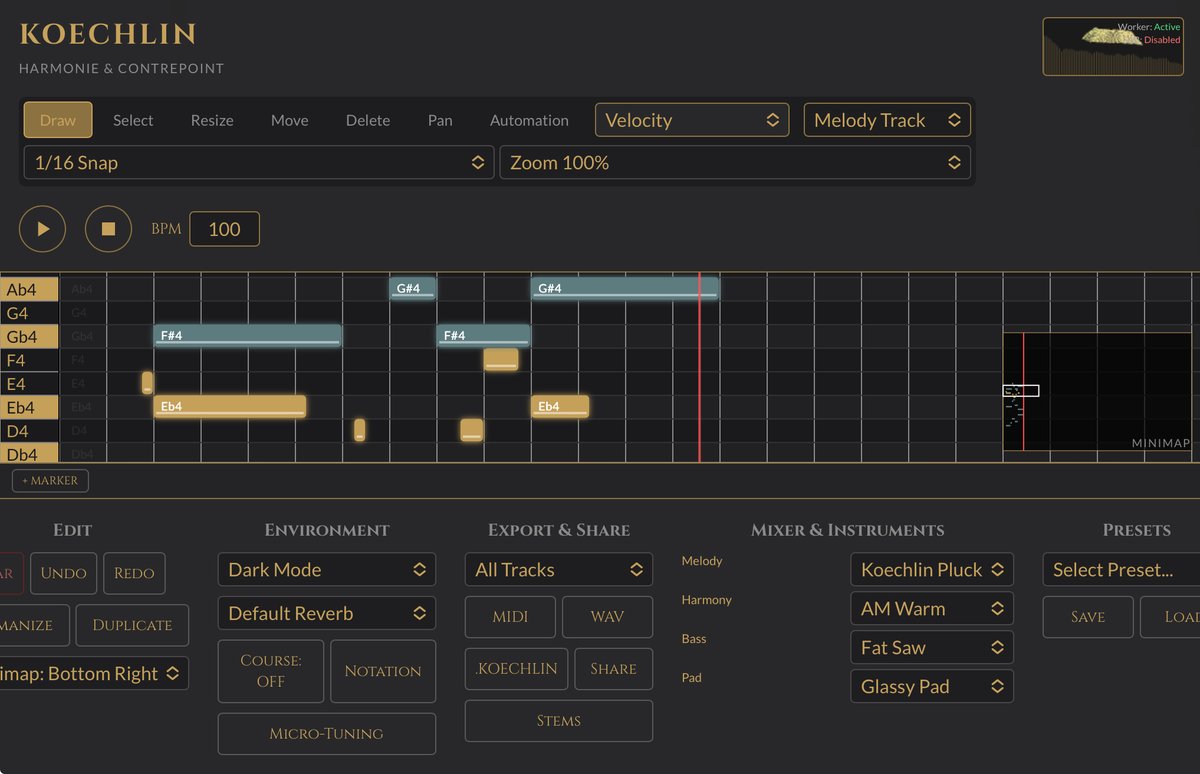The height and width of the screenshot is (774, 1200).
Task: Select the long G#4 note ending at playhead
Action: click(625, 288)
